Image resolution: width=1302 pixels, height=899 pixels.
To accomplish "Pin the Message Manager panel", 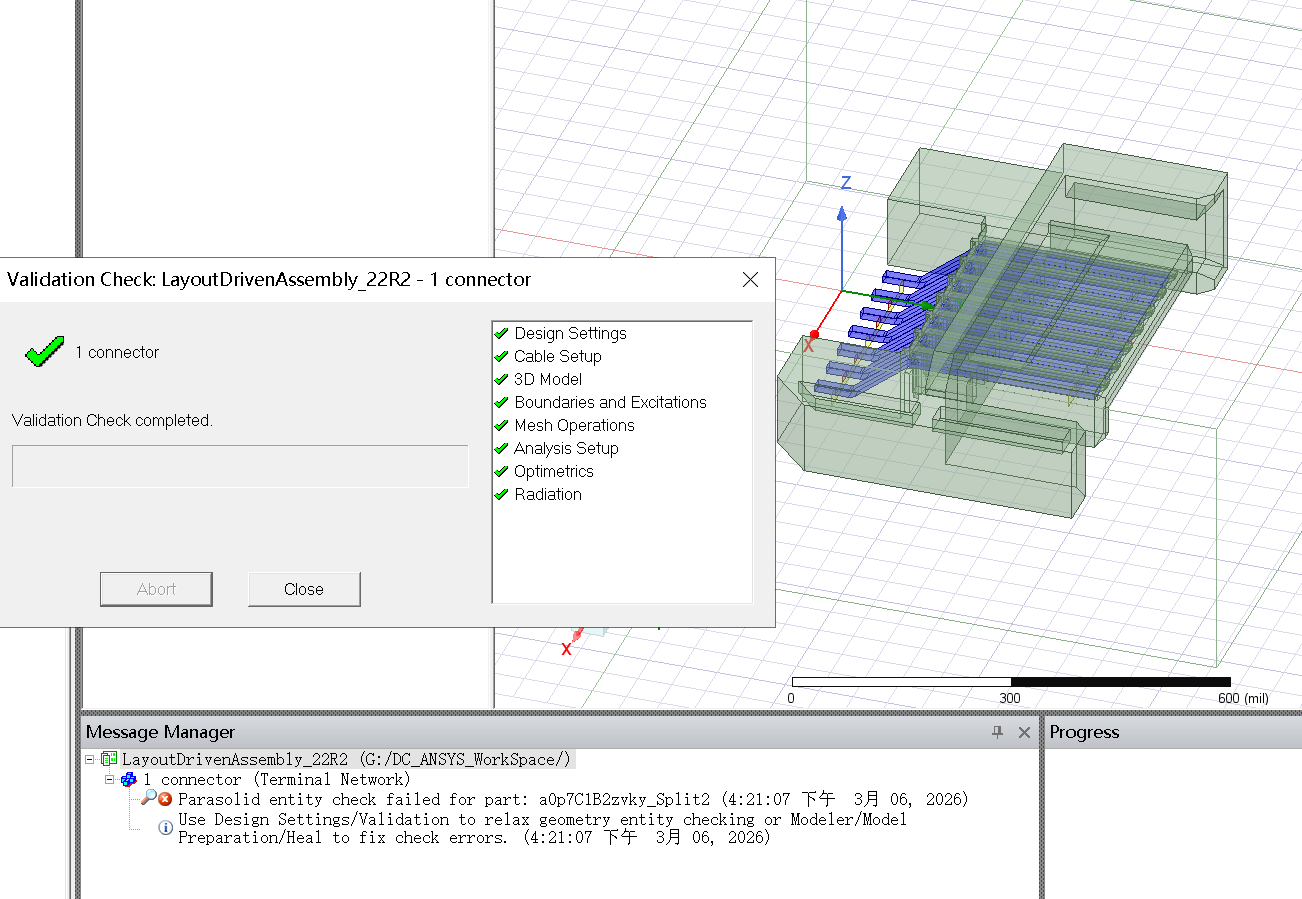I will point(997,733).
